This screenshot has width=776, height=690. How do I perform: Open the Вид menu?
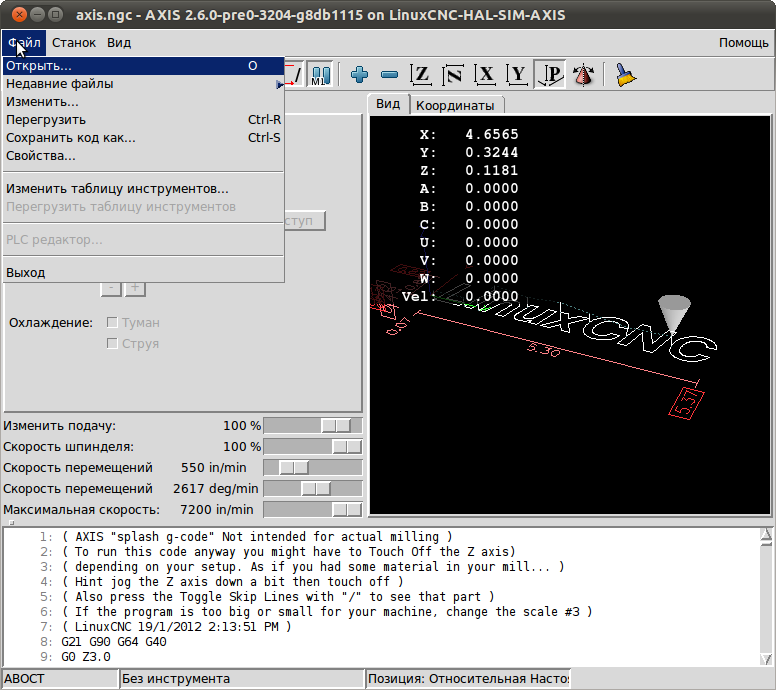click(x=119, y=43)
